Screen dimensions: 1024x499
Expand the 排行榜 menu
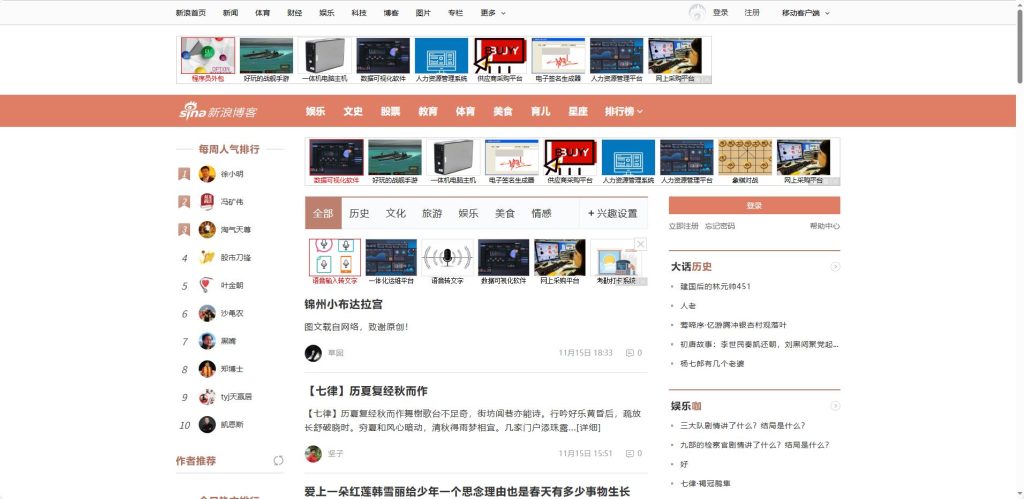[x=624, y=111]
